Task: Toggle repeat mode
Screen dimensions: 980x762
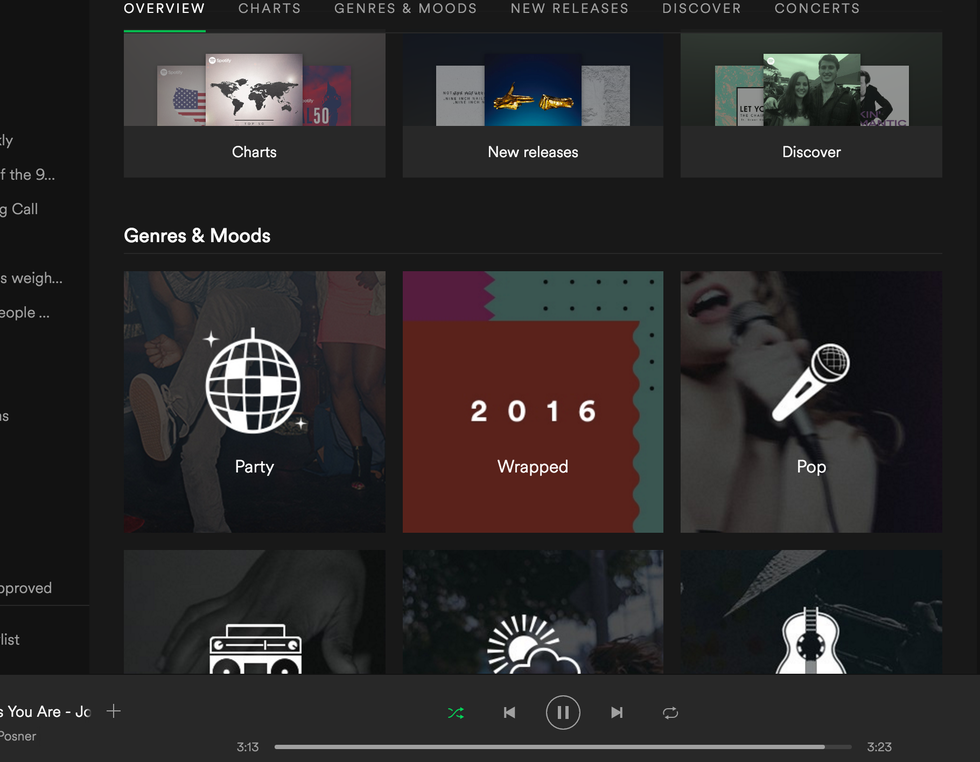Action: click(670, 713)
